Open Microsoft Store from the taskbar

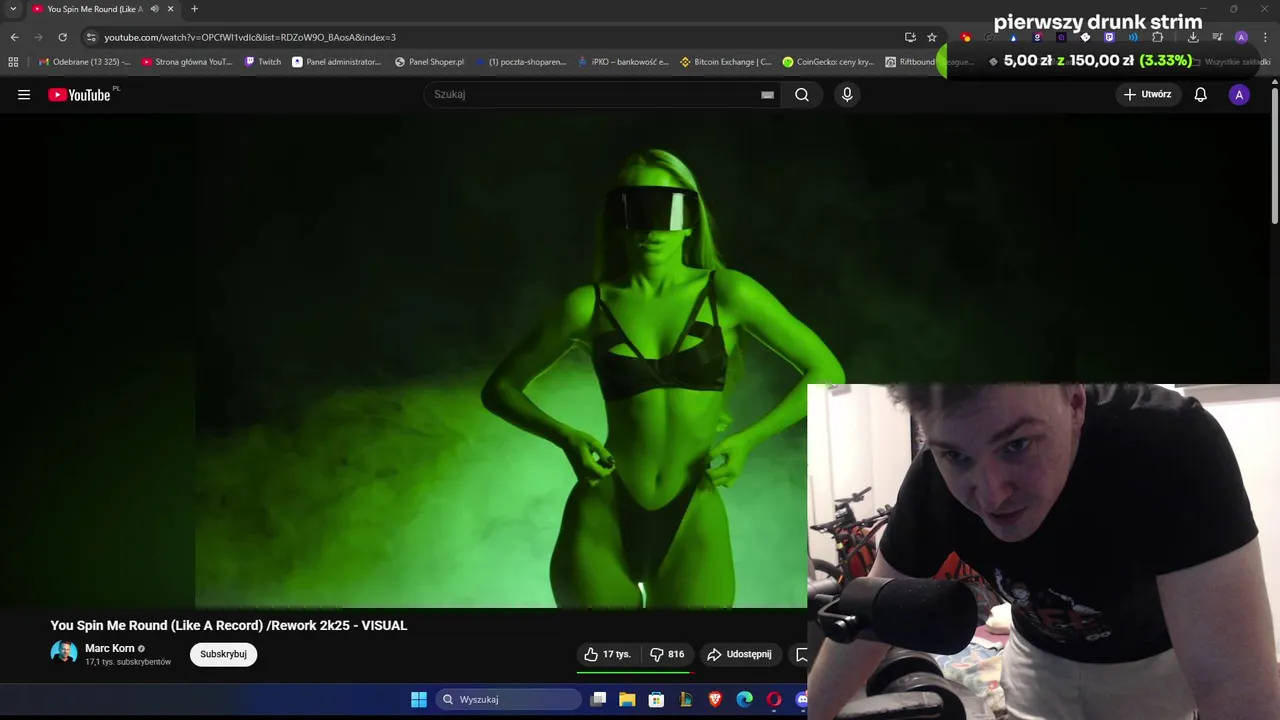tap(656, 699)
